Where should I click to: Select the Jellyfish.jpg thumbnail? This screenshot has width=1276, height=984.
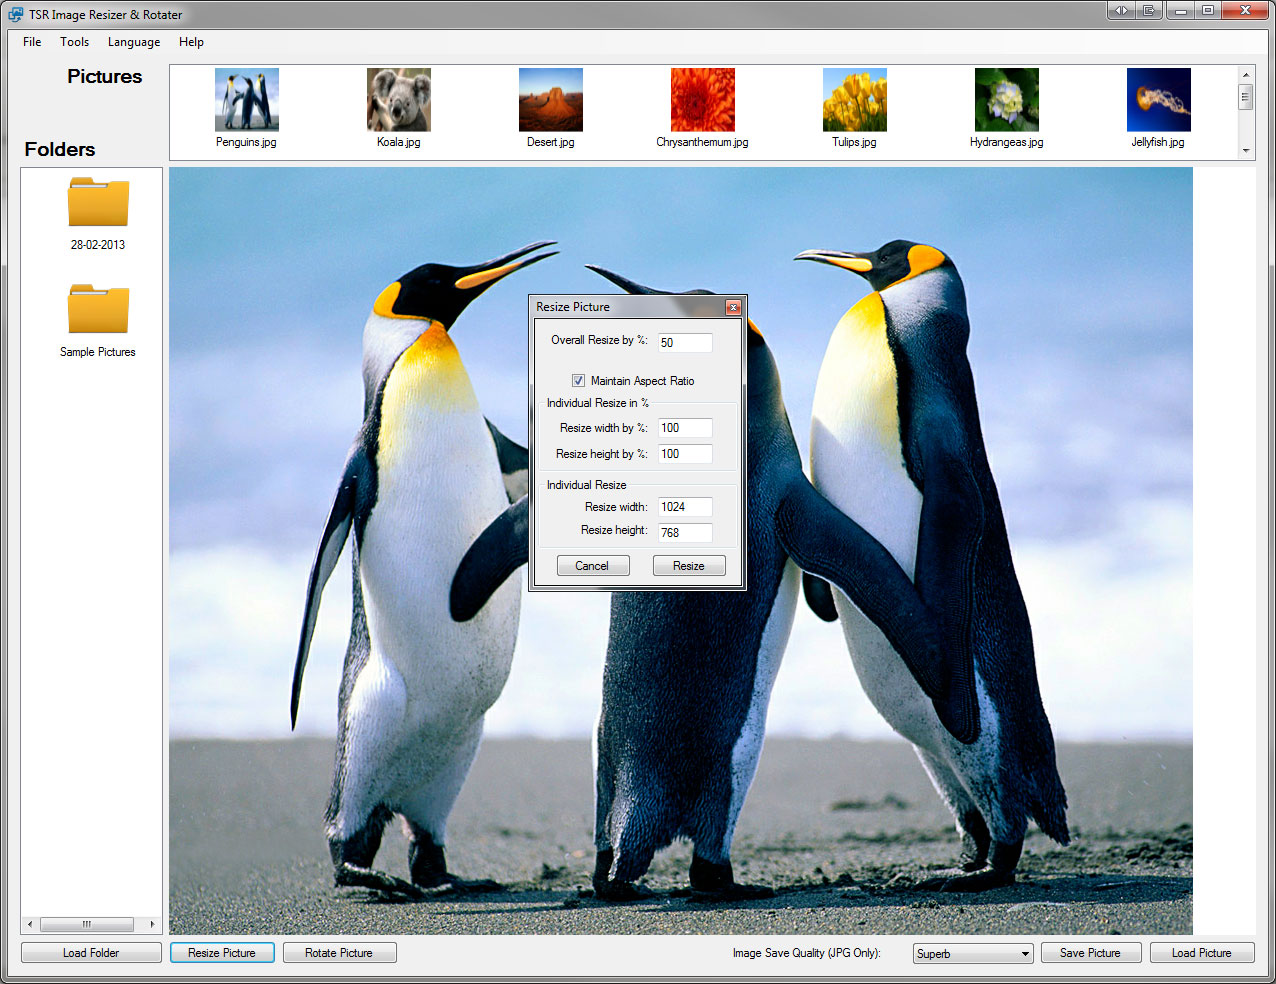coord(1158,100)
